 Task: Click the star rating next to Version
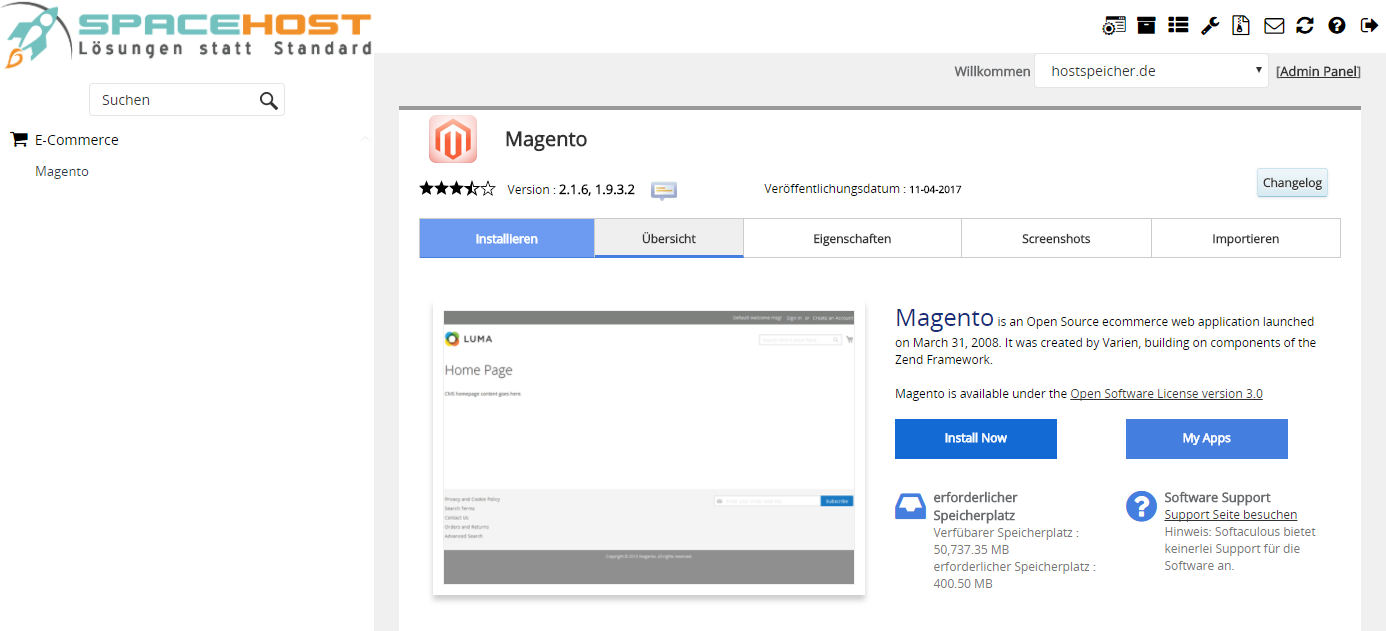coord(457,188)
